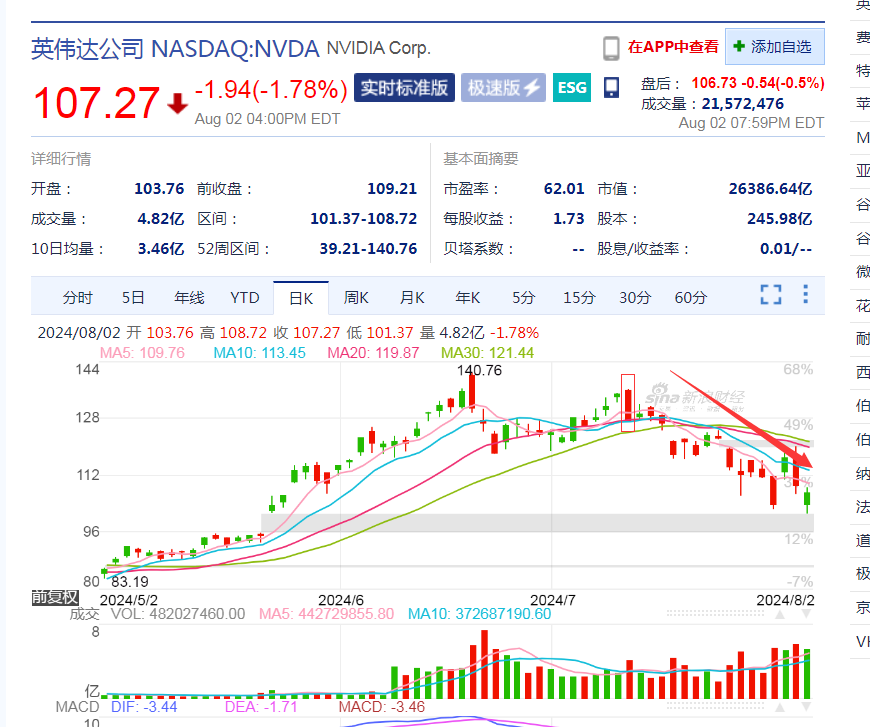Click the 前收盘 value 109.21
This screenshot has height=727, width=870.
point(392,189)
